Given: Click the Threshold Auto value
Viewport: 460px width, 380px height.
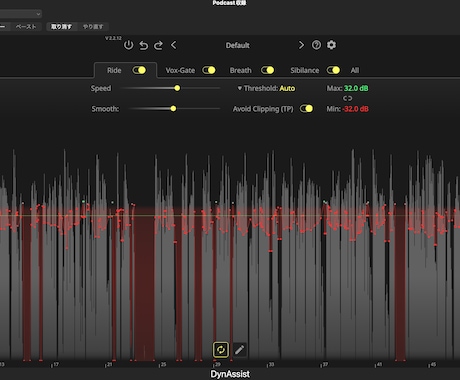Looking at the screenshot, I should tap(287, 88).
